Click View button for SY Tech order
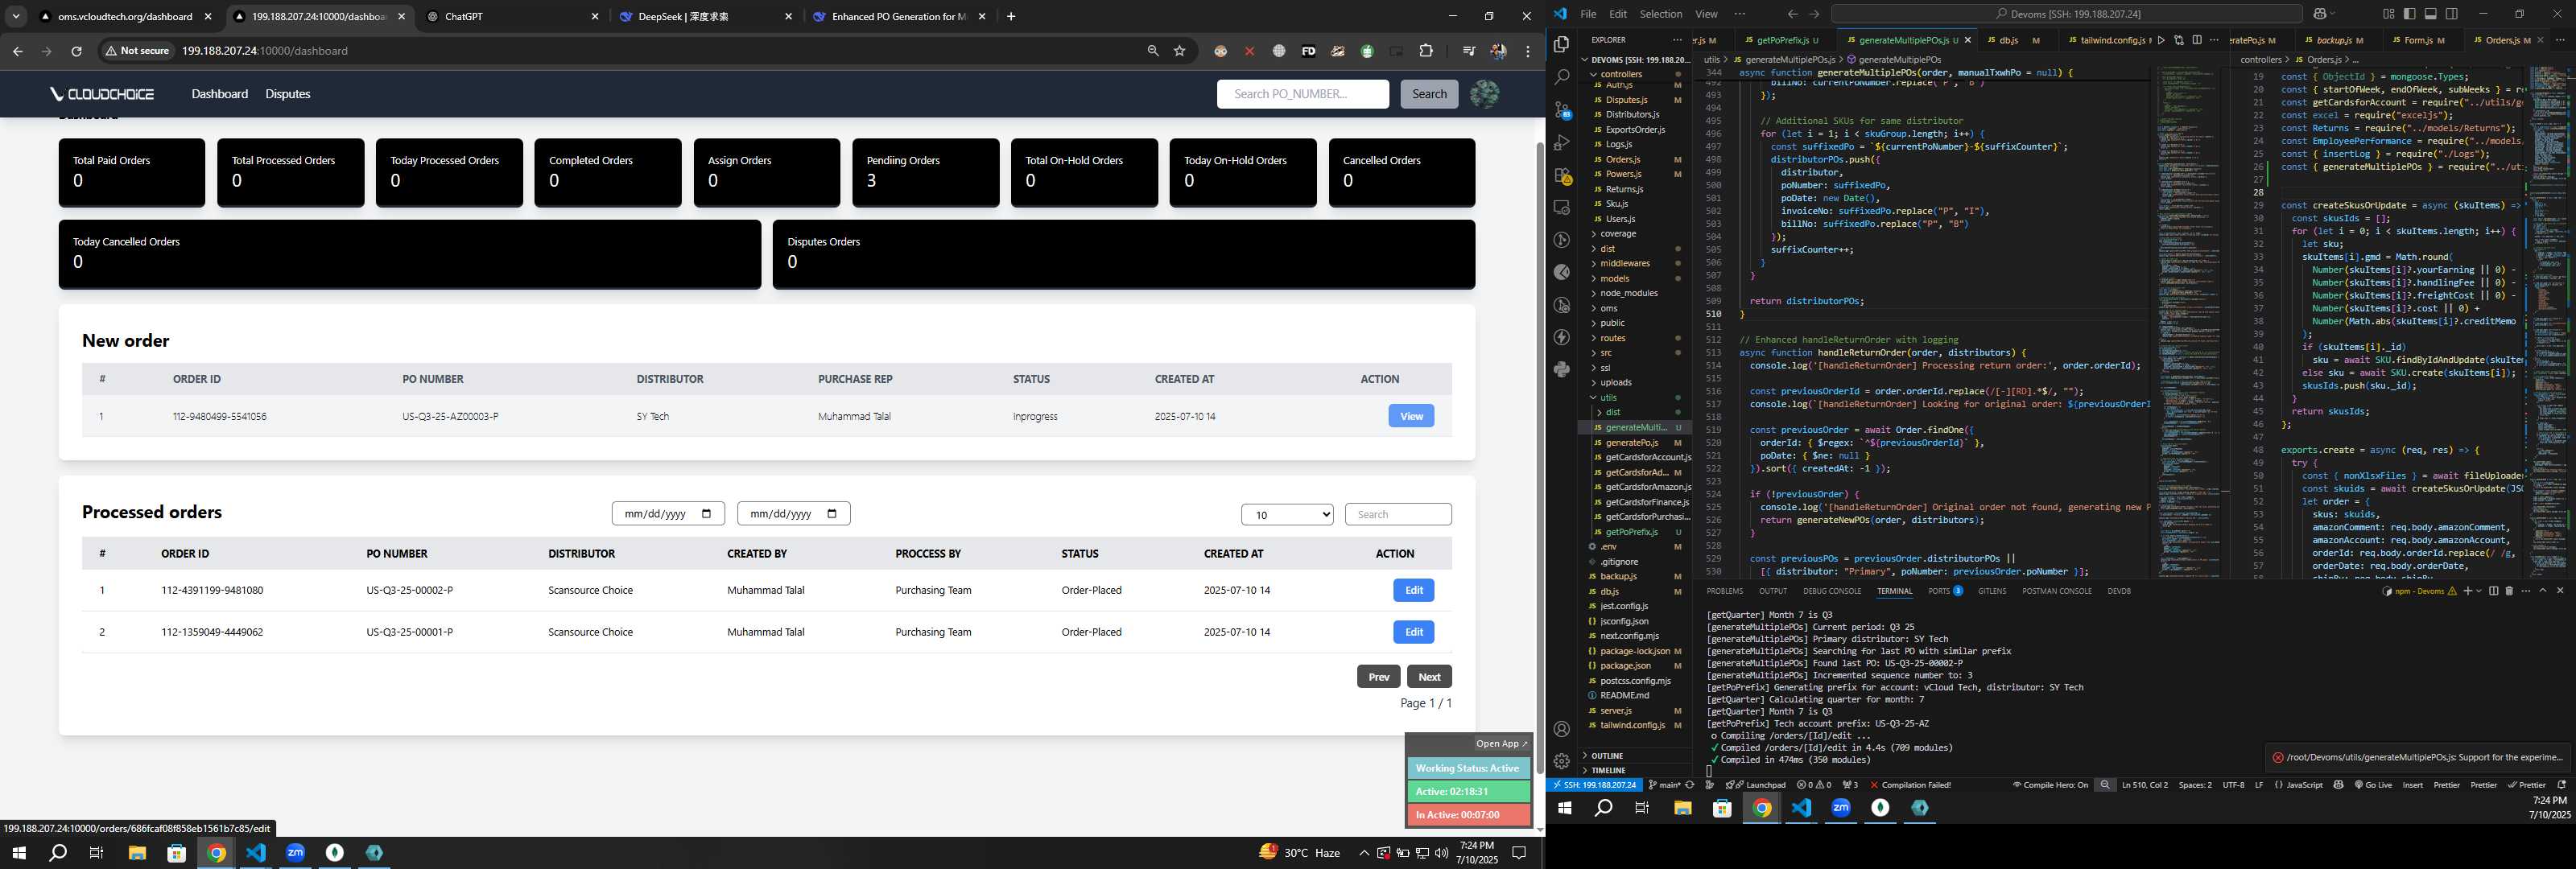Viewport: 2576px width, 869px height. click(x=1411, y=416)
